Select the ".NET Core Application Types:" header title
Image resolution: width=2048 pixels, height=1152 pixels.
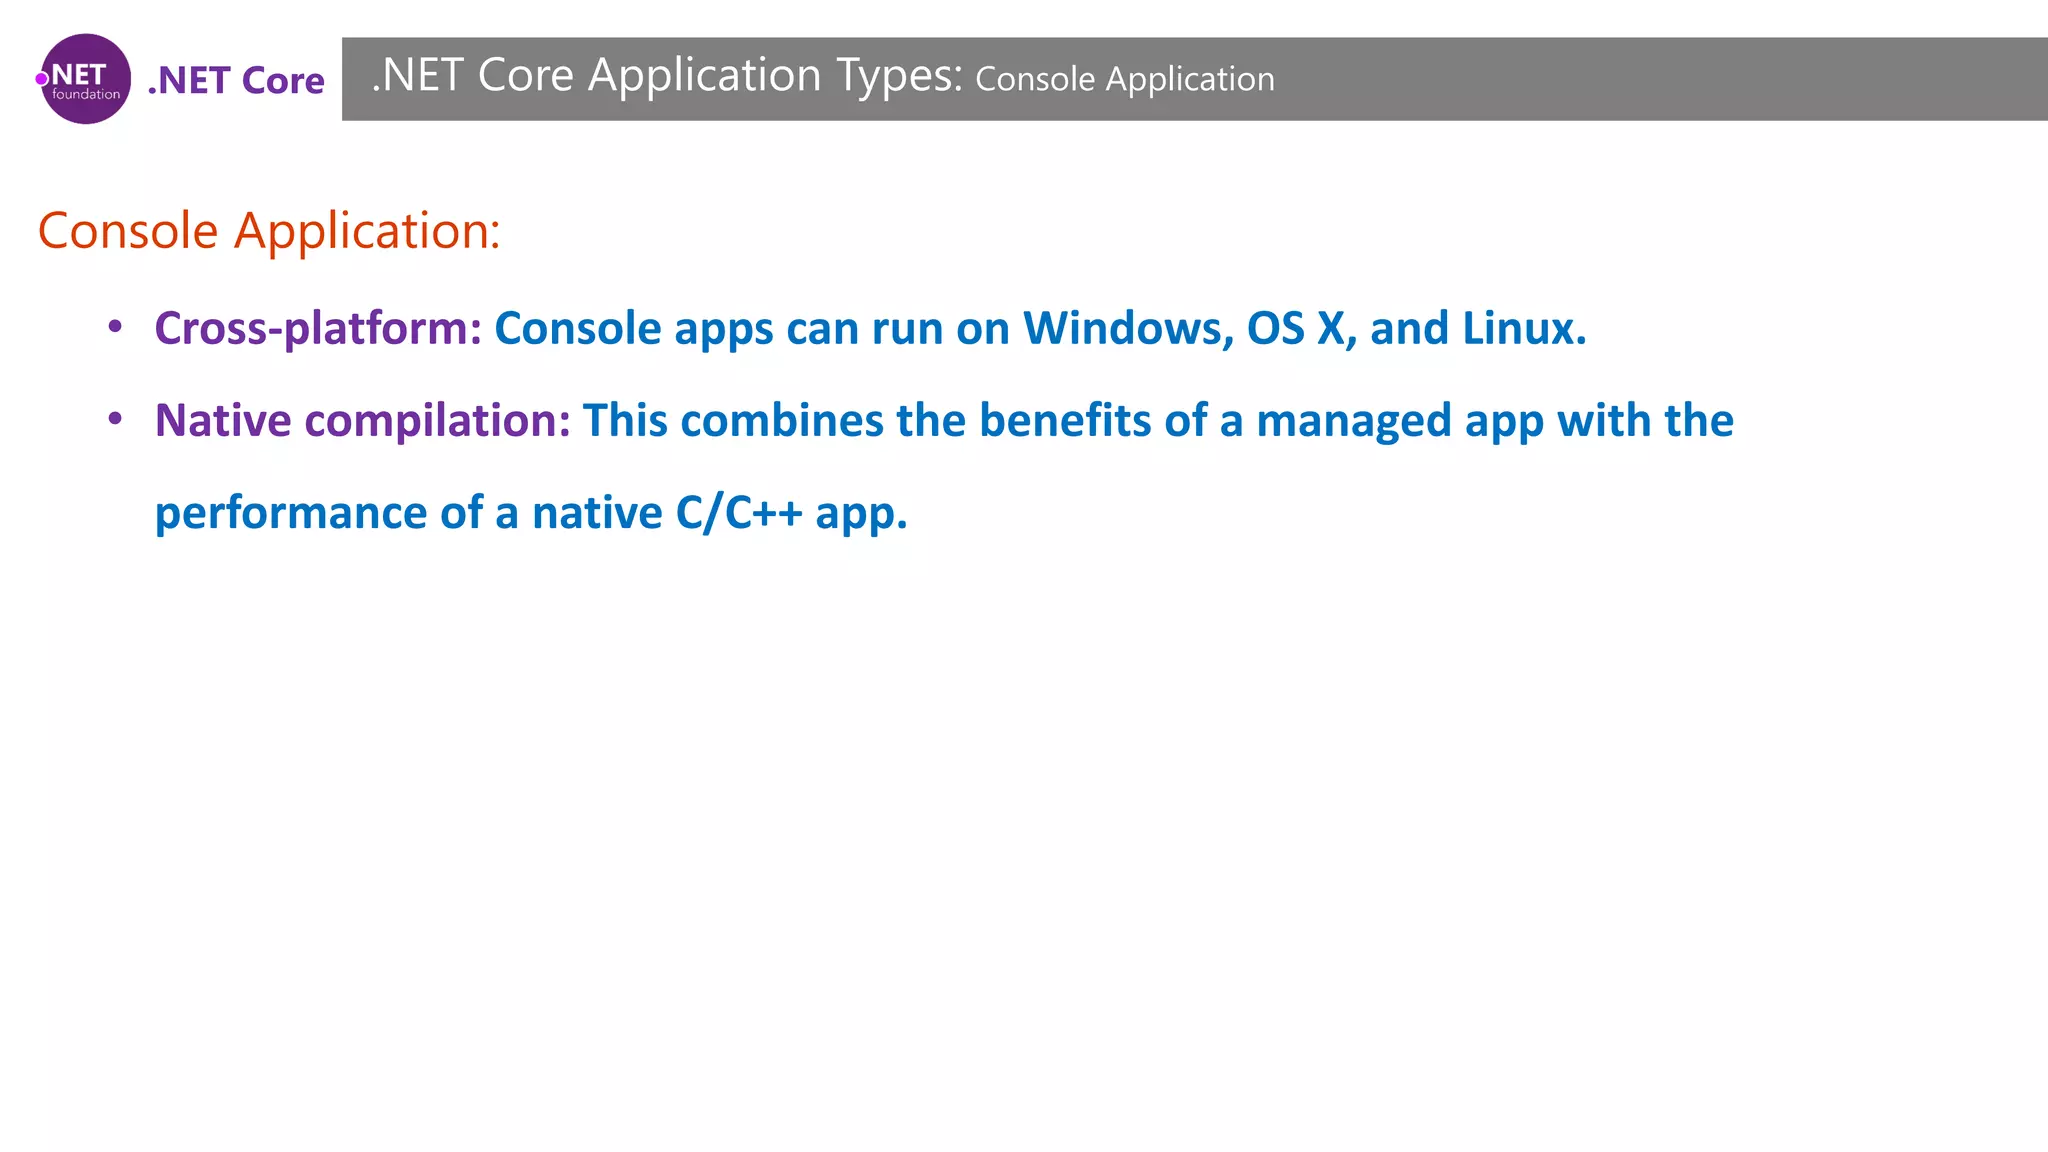pos(666,76)
